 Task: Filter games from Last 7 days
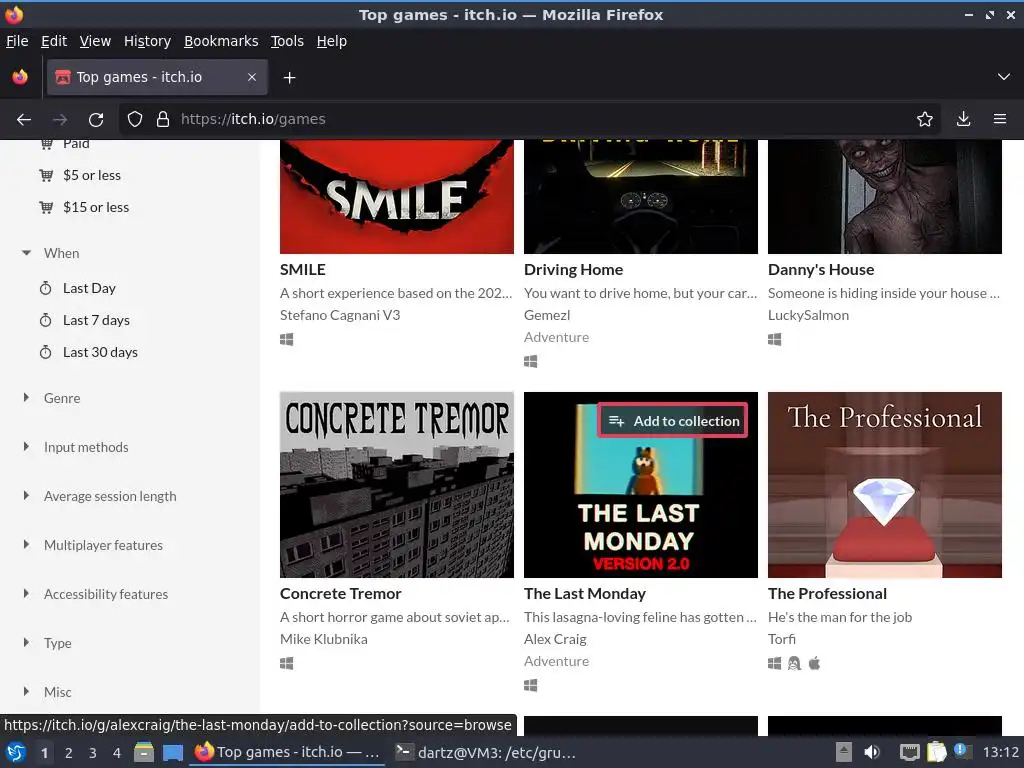pos(97,320)
